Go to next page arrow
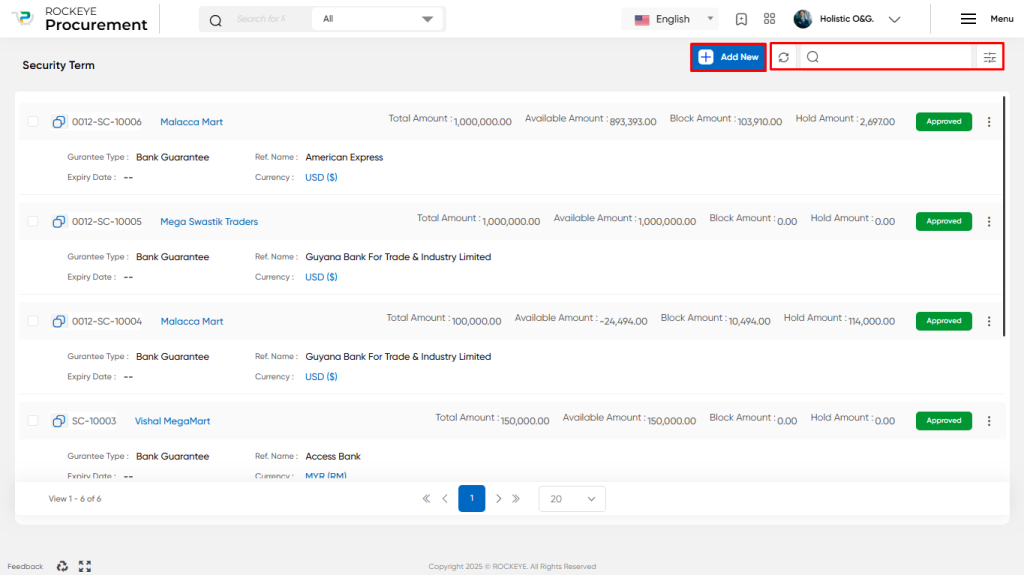This screenshot has width=1024, height=575. pyautogui.click(x=498, y=499)
